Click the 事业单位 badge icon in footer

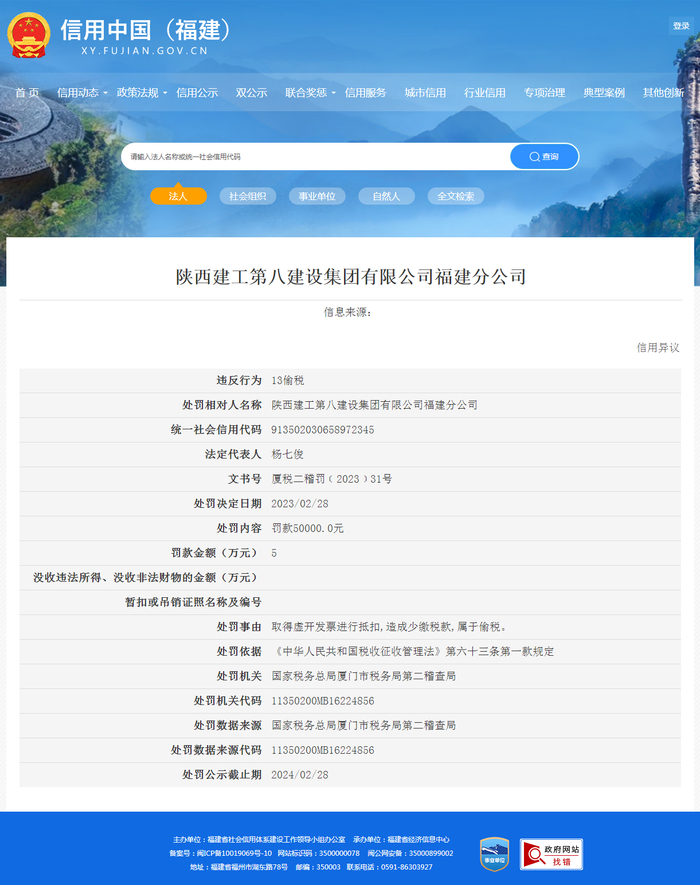tap(495, 854)
